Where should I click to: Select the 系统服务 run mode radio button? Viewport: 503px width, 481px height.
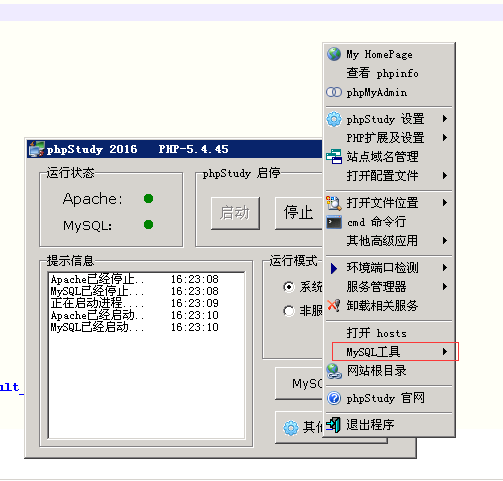tap(289, 287)
